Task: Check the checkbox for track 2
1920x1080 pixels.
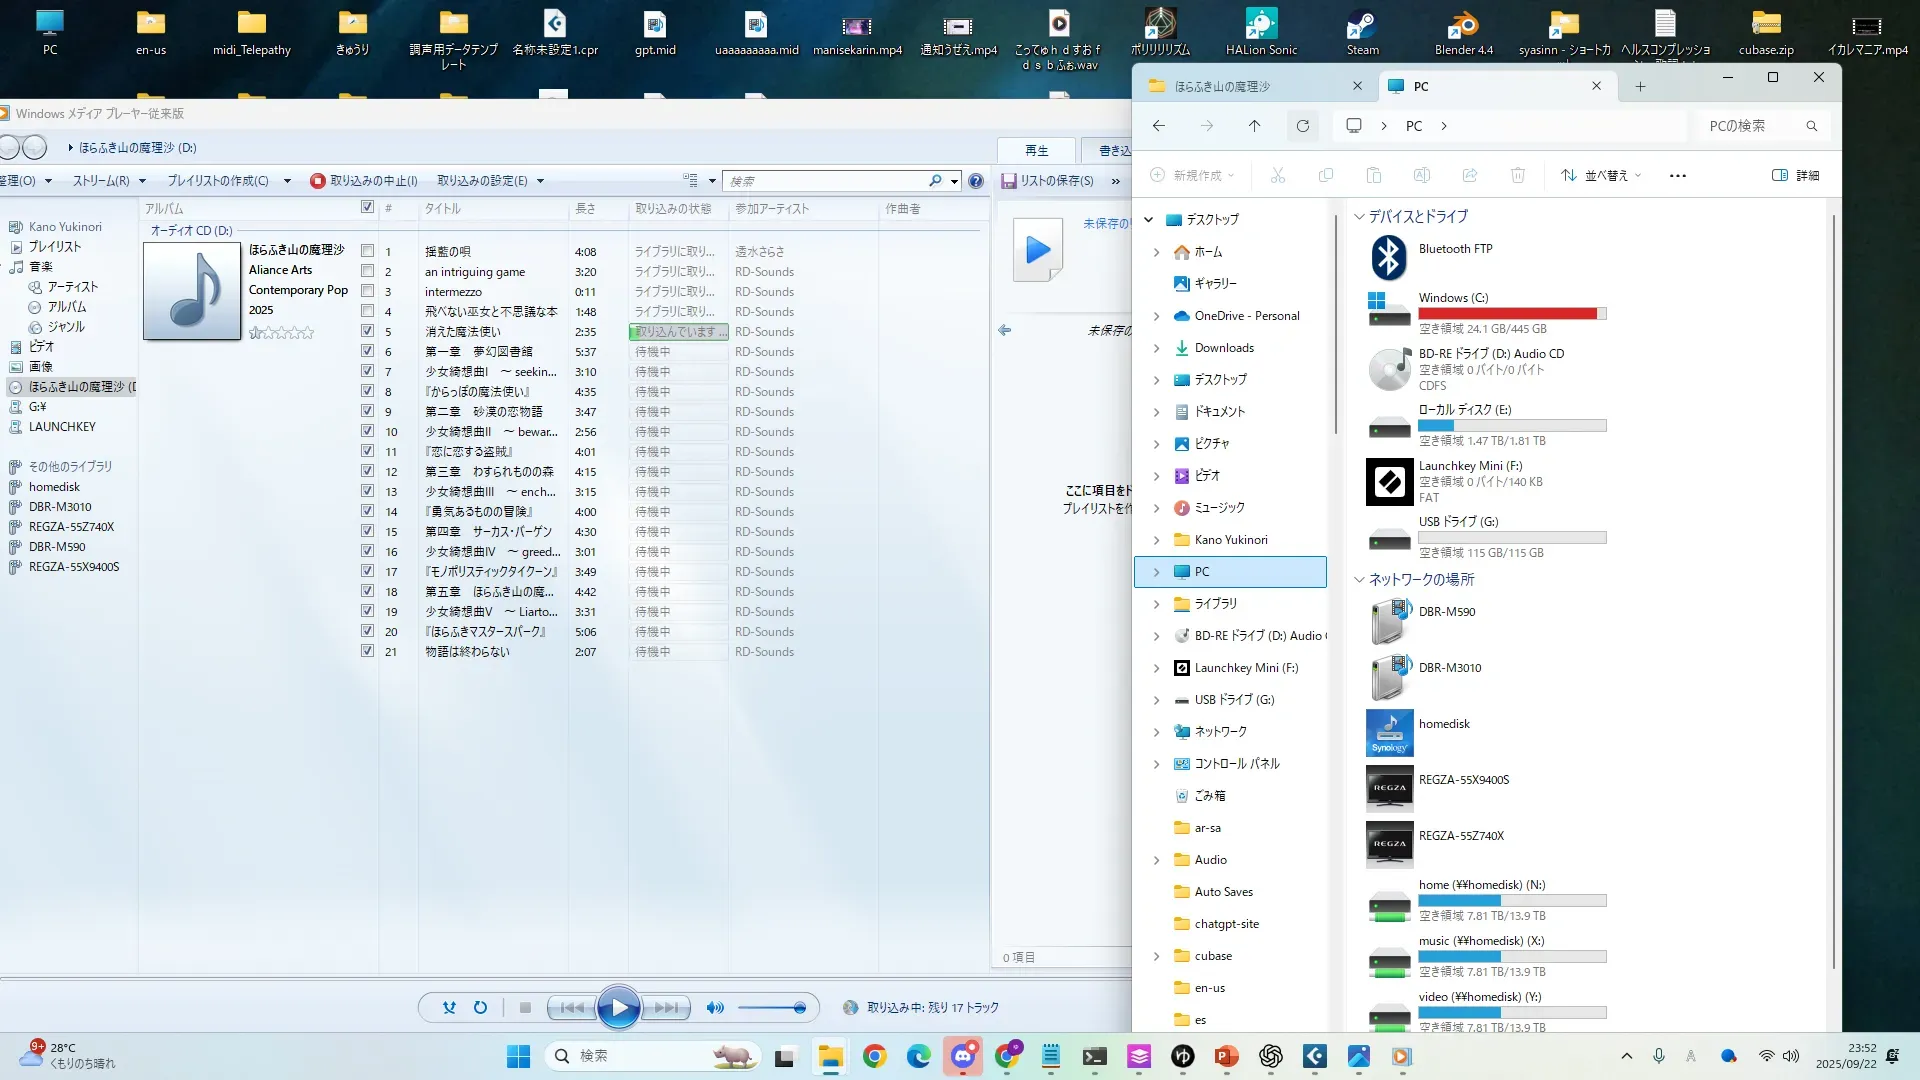Action: (x=367, y=271)
